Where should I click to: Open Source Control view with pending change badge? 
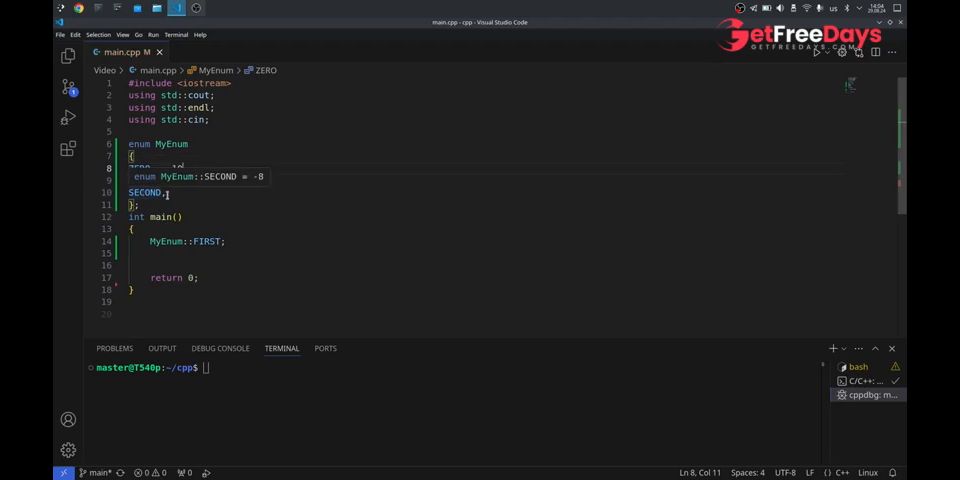[68, 87]
